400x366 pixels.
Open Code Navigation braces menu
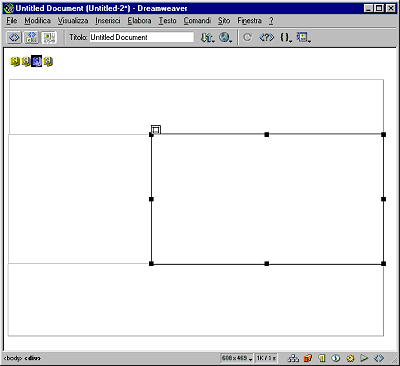coord(286,37)
